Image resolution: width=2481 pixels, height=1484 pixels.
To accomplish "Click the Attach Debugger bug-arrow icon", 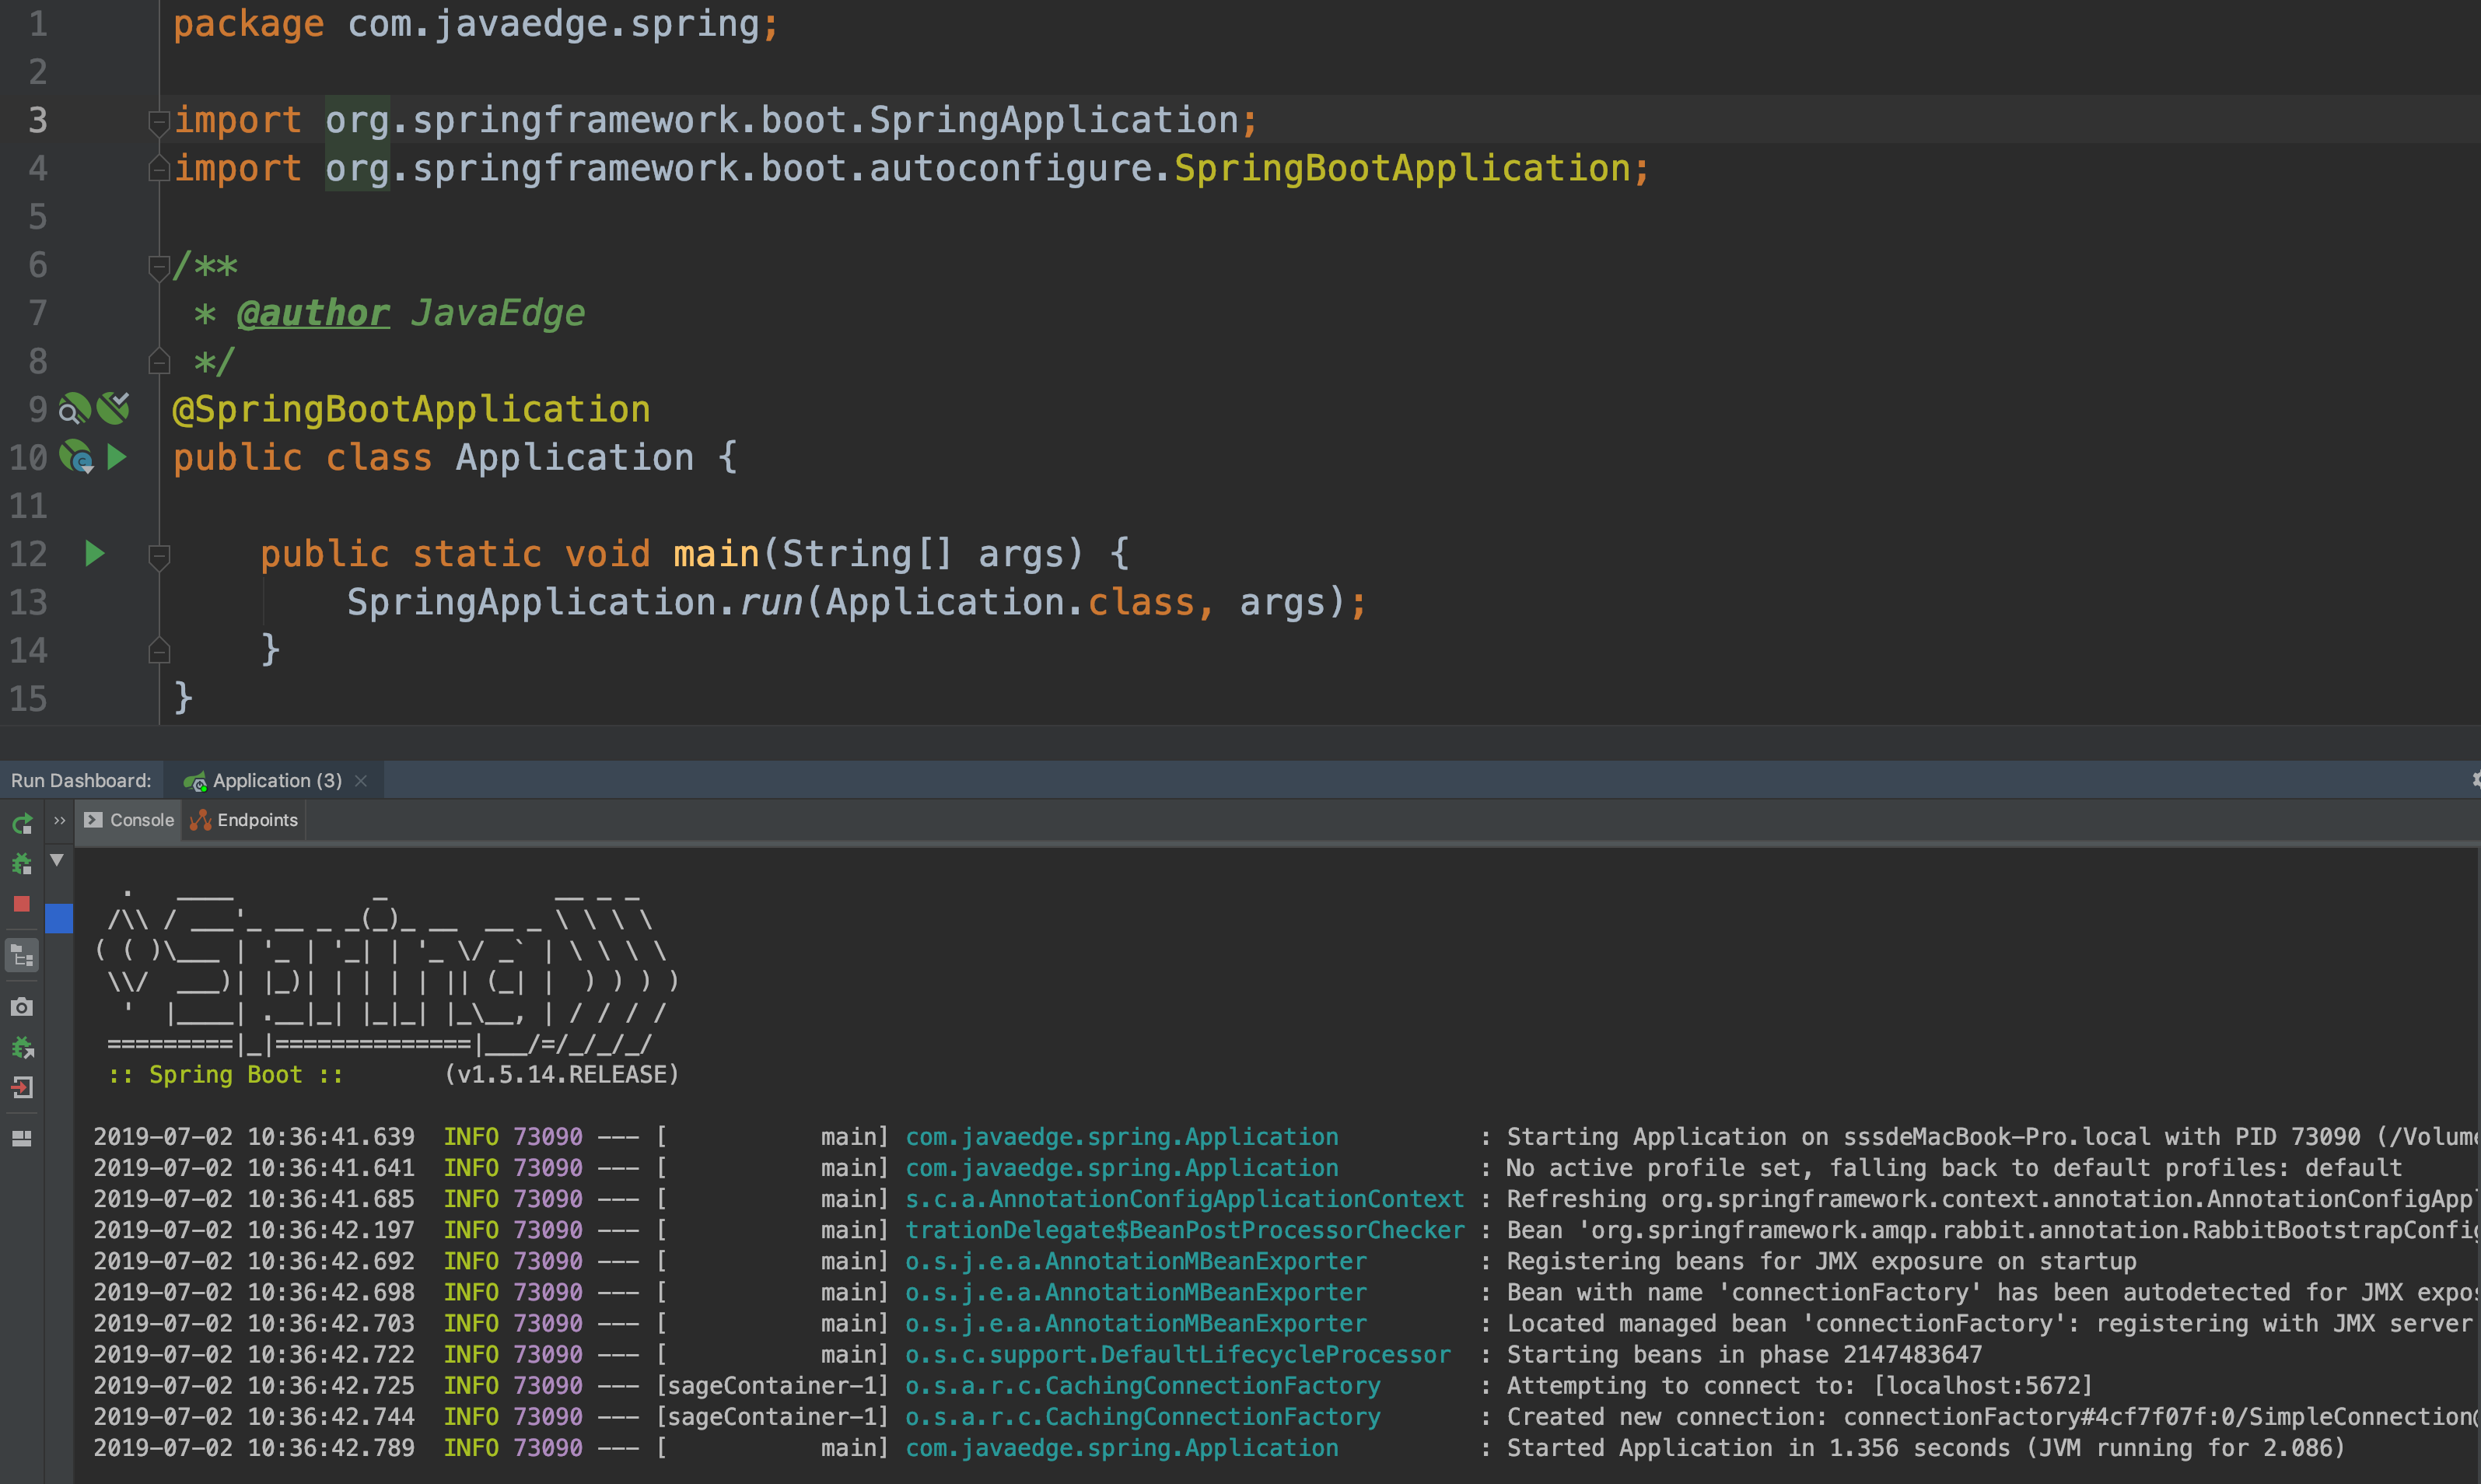I will (x=22, y=1048).
